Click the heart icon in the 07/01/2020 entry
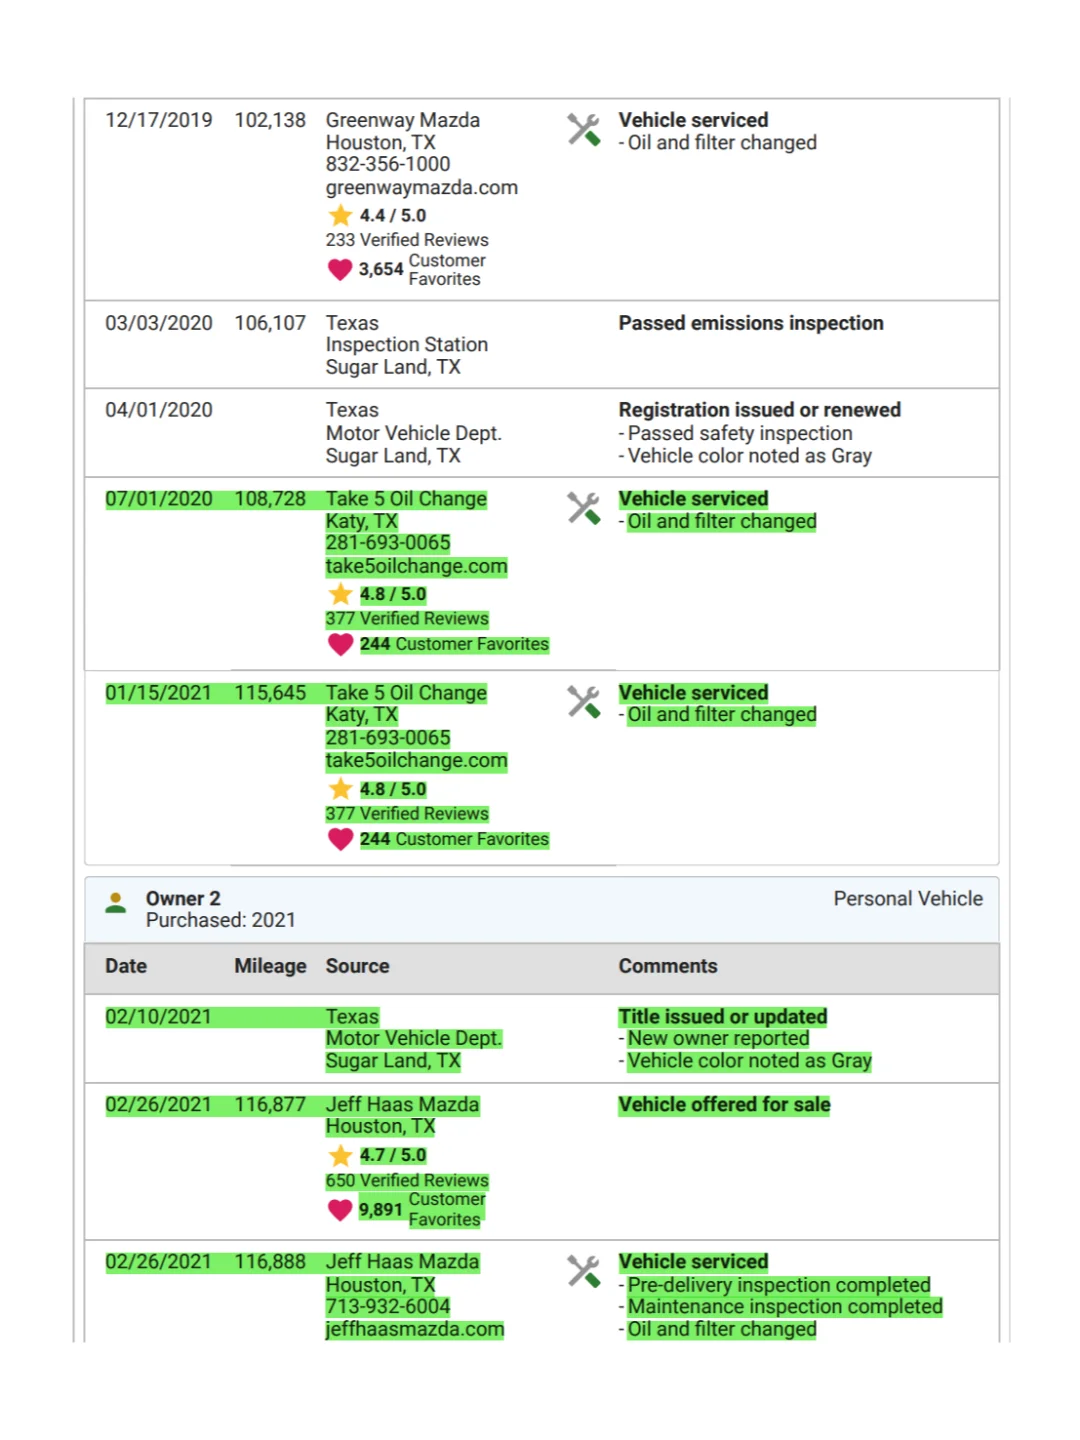The height and width of the screenshot is (1440, 1080). coord(340,644)
